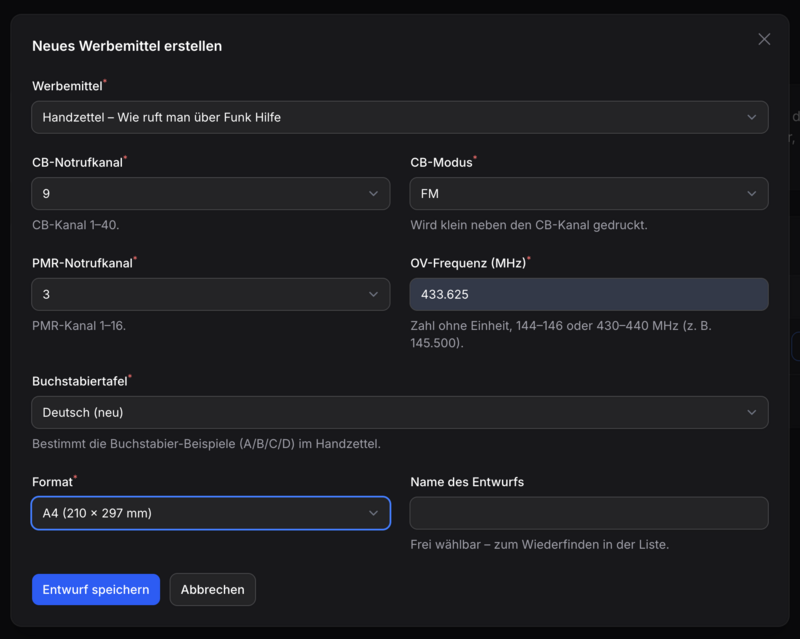Click the Name des Entwurfs input field

589,513
